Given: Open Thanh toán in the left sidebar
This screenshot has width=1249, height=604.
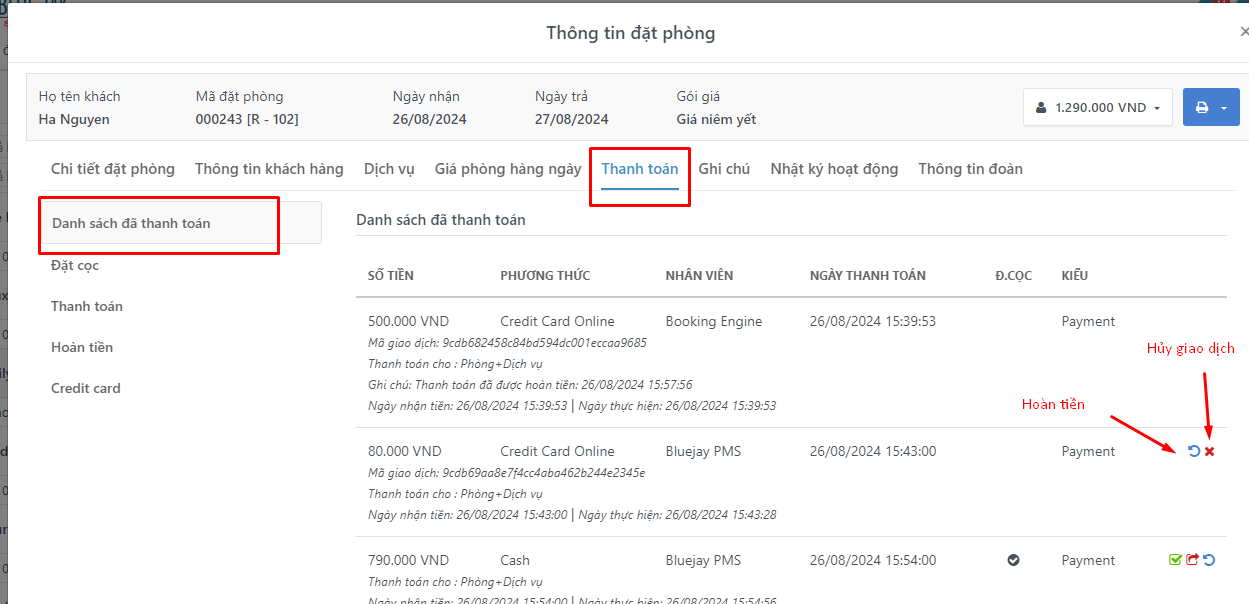Looking at the screenshot, I should click(87, 306).
